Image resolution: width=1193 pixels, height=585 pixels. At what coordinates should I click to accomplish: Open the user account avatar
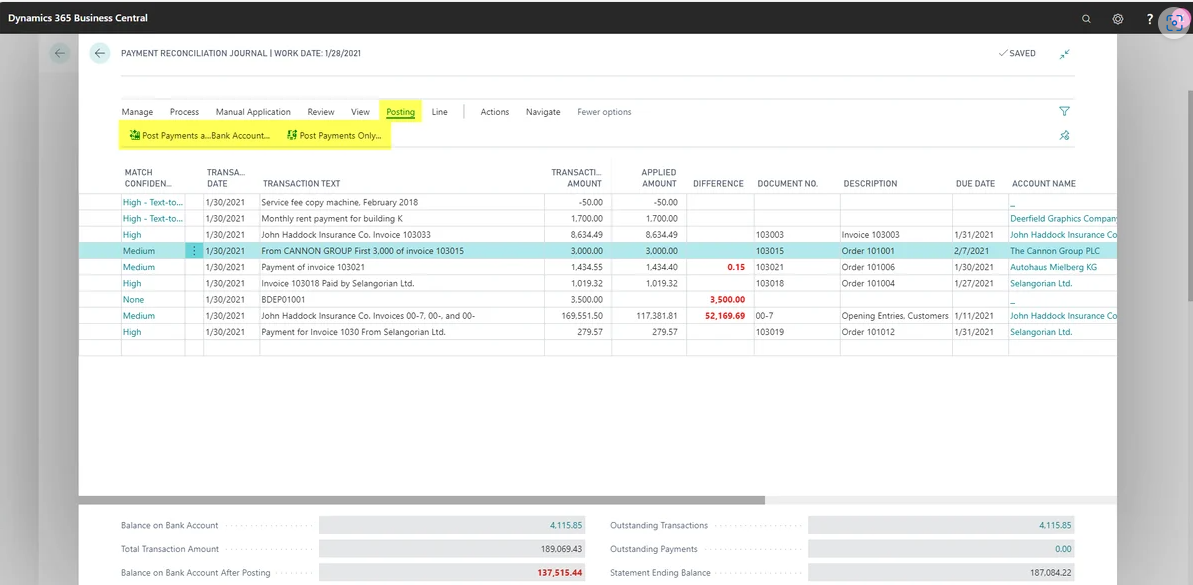coord(1174,21)
